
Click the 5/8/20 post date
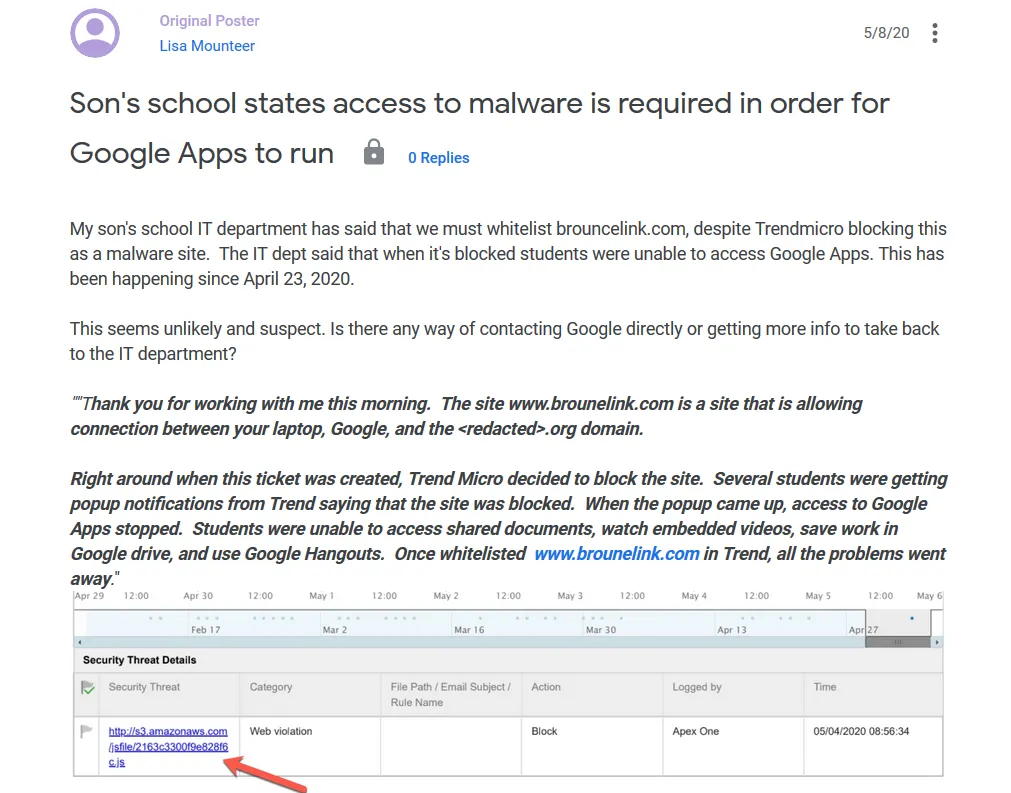point(887,33)
